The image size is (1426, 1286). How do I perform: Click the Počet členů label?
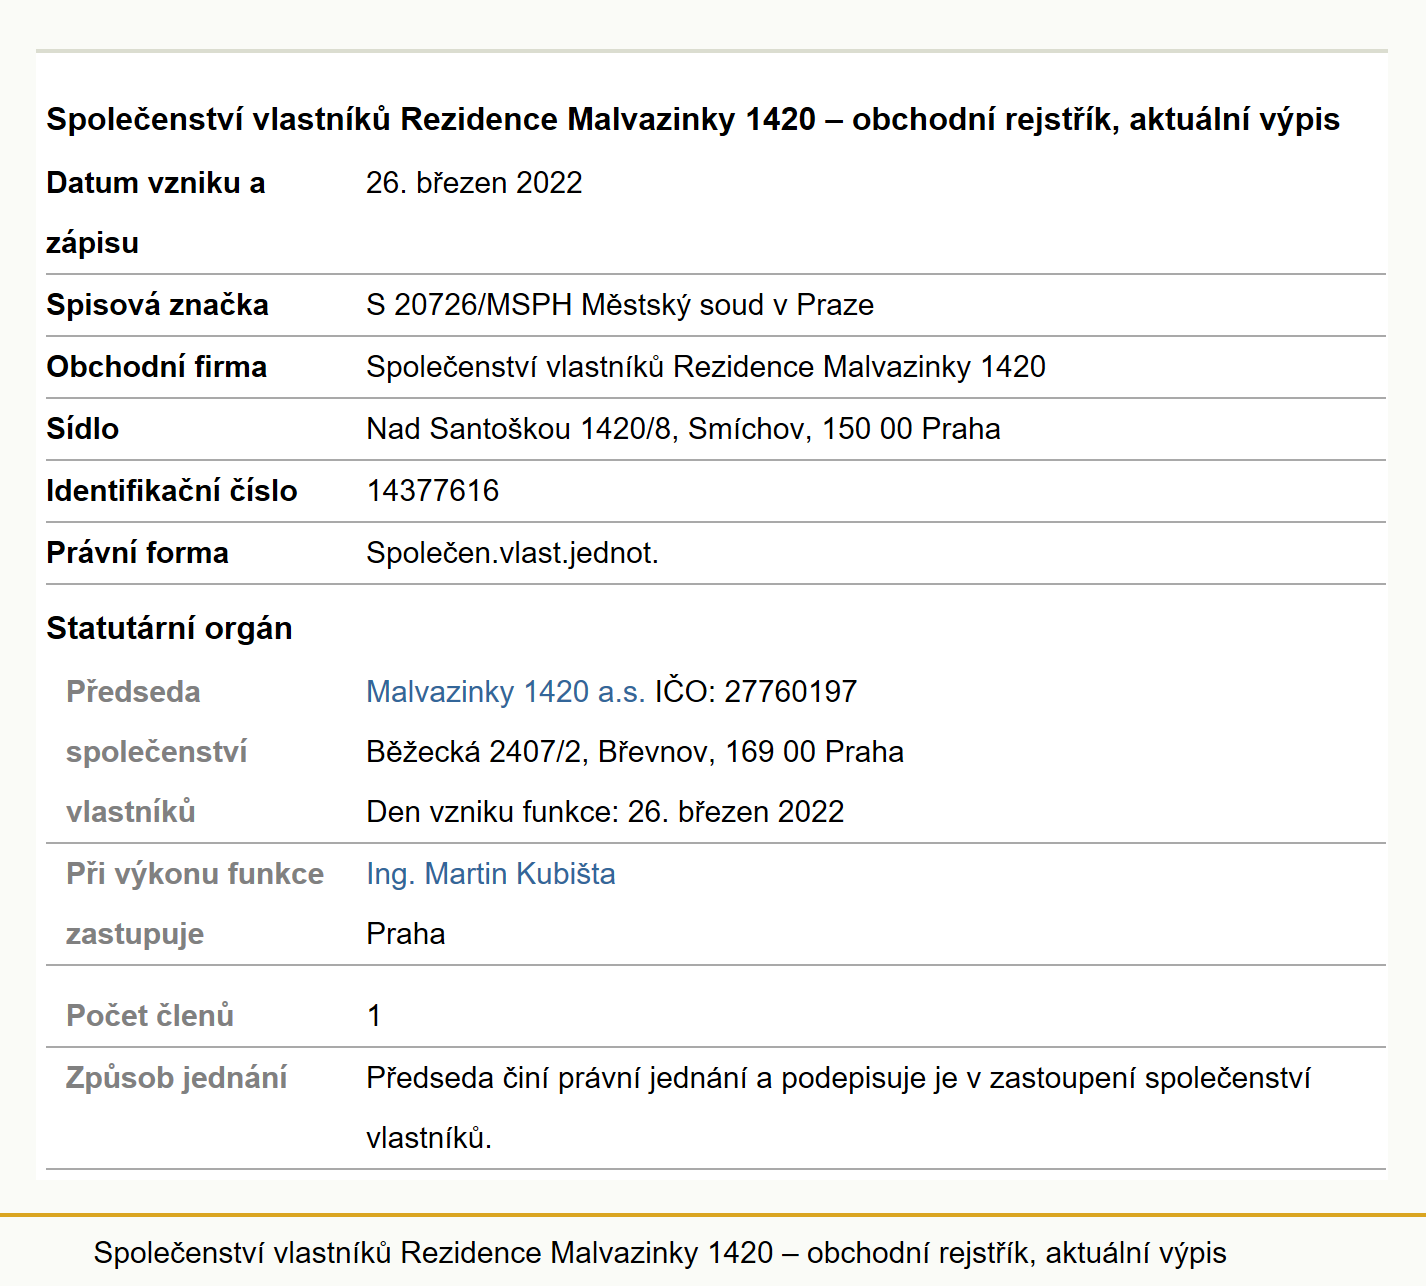150,1016
